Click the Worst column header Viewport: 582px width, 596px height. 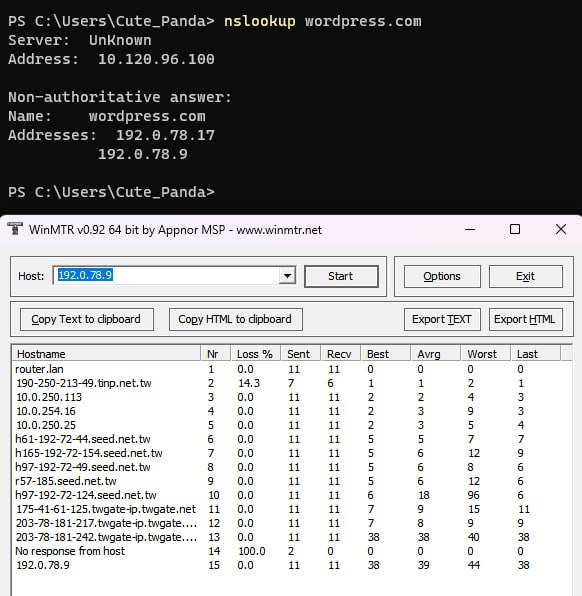pos(485,354)
